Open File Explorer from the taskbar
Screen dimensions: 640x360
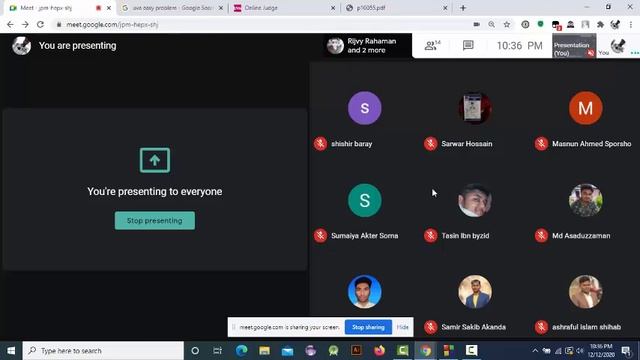pos(264,351)
